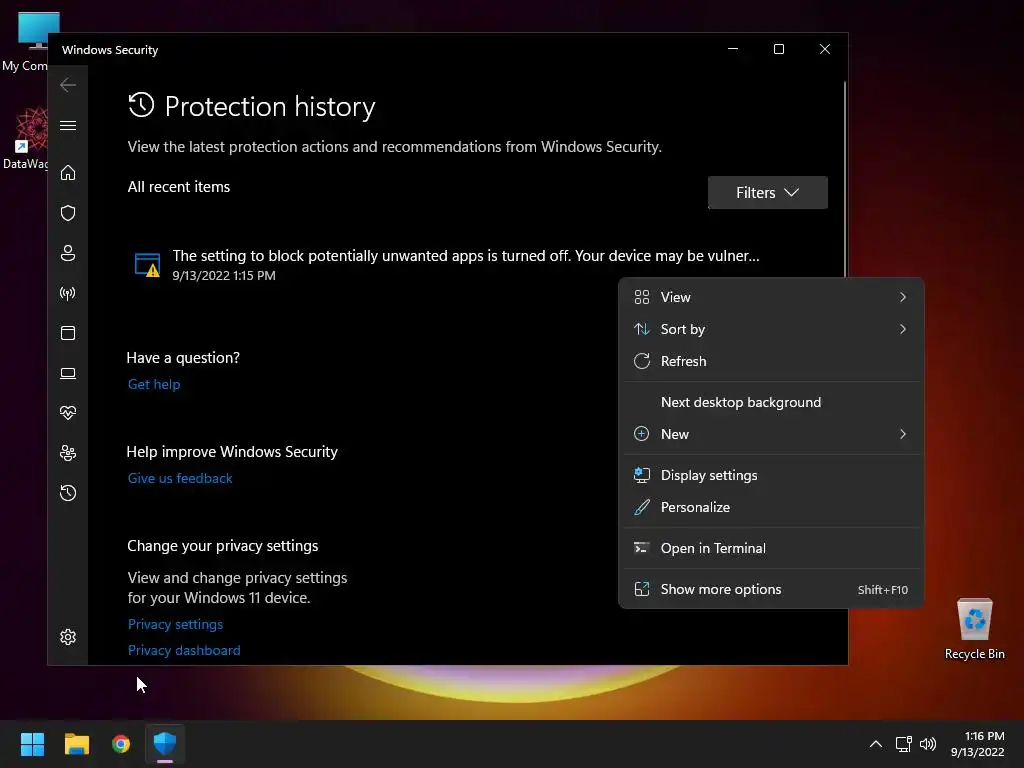The width and height of the screenshot is (1024, 768).
Task: Launch Chrome from the taskbar
Action: click(121, 744)
